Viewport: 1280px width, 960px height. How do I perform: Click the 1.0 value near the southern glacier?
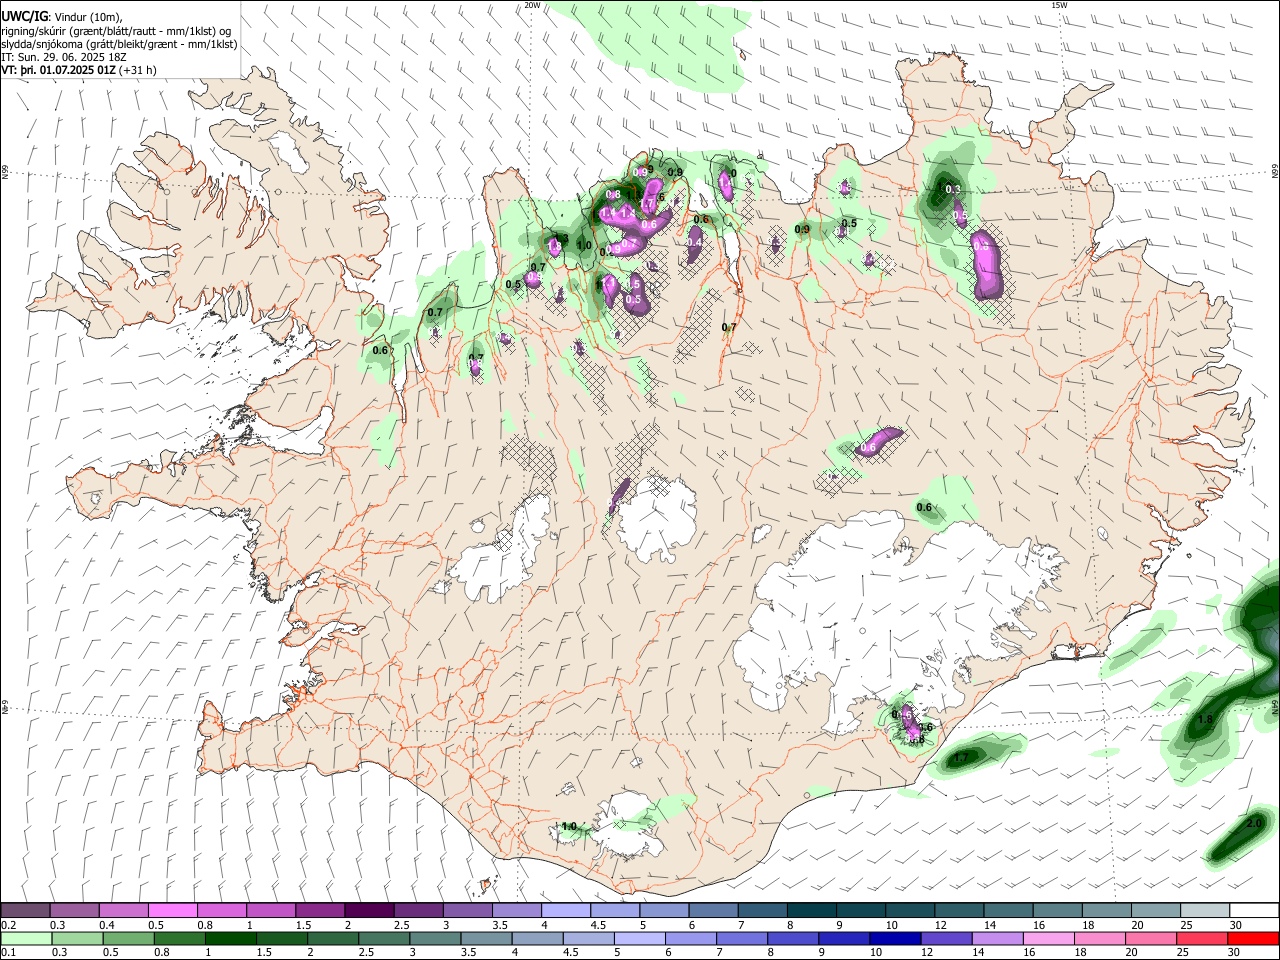569,827
